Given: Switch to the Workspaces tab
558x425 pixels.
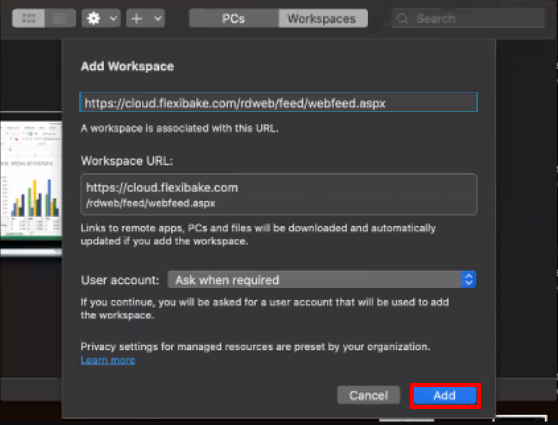Looking at the screenshot, I should coord(322,18).
